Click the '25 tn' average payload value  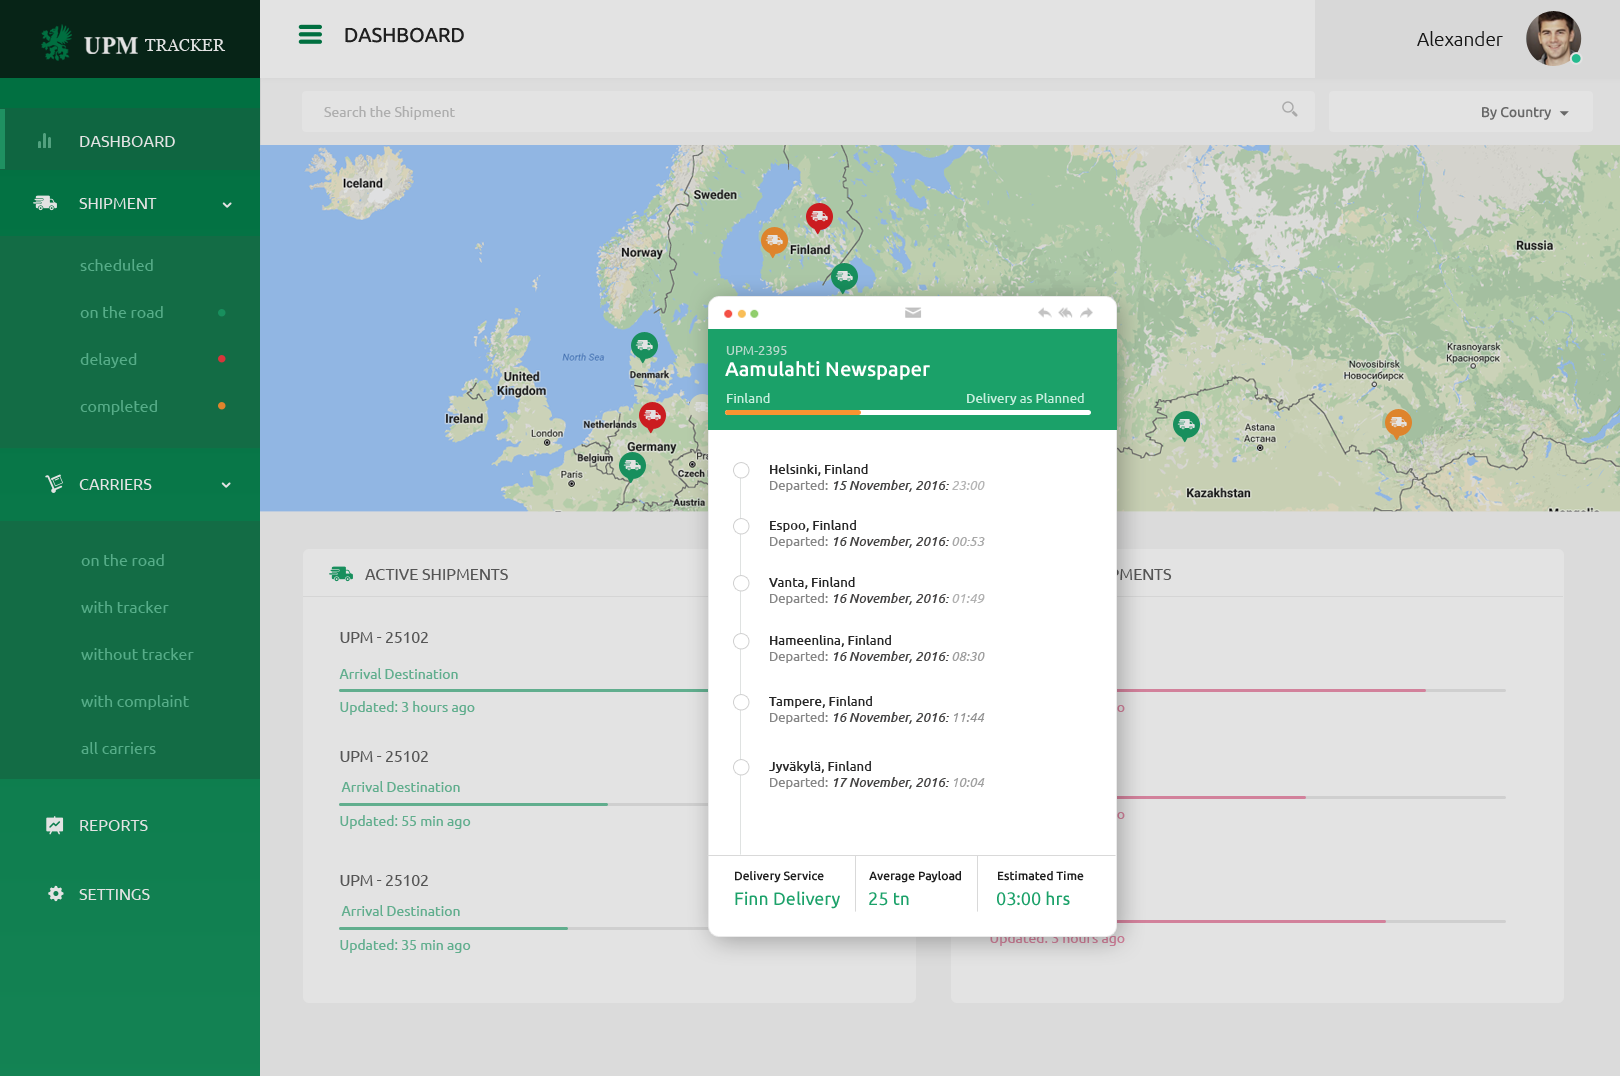tap(889, 899)
